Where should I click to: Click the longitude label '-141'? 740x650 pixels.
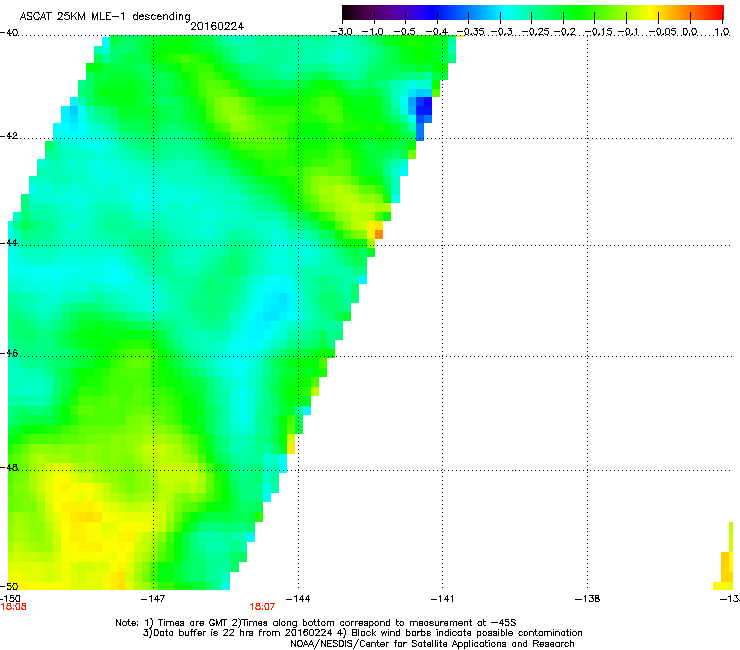point(442,599)
